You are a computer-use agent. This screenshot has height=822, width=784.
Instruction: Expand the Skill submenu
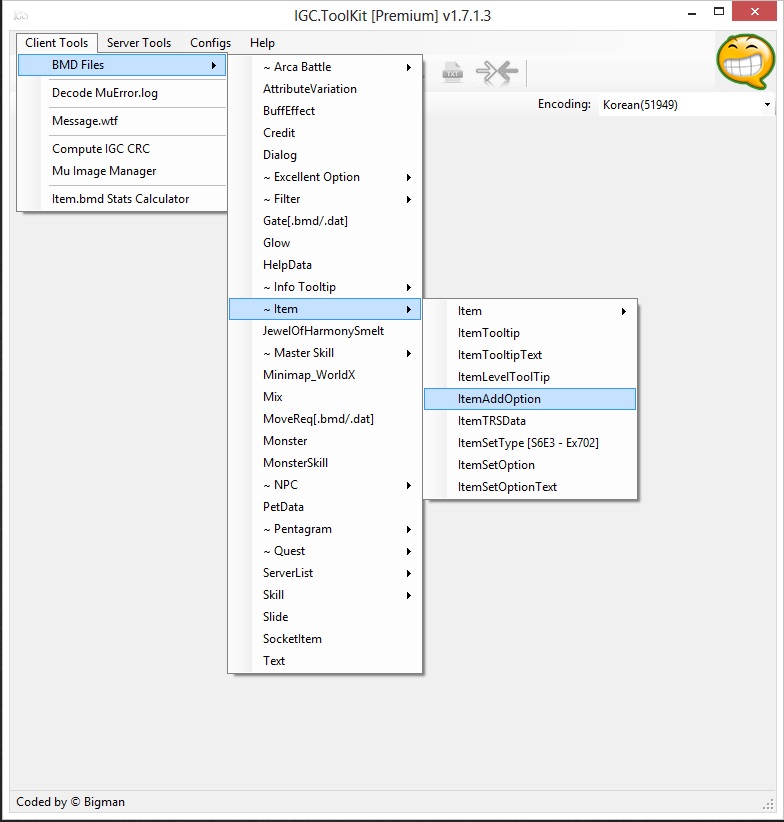point(325,596)
